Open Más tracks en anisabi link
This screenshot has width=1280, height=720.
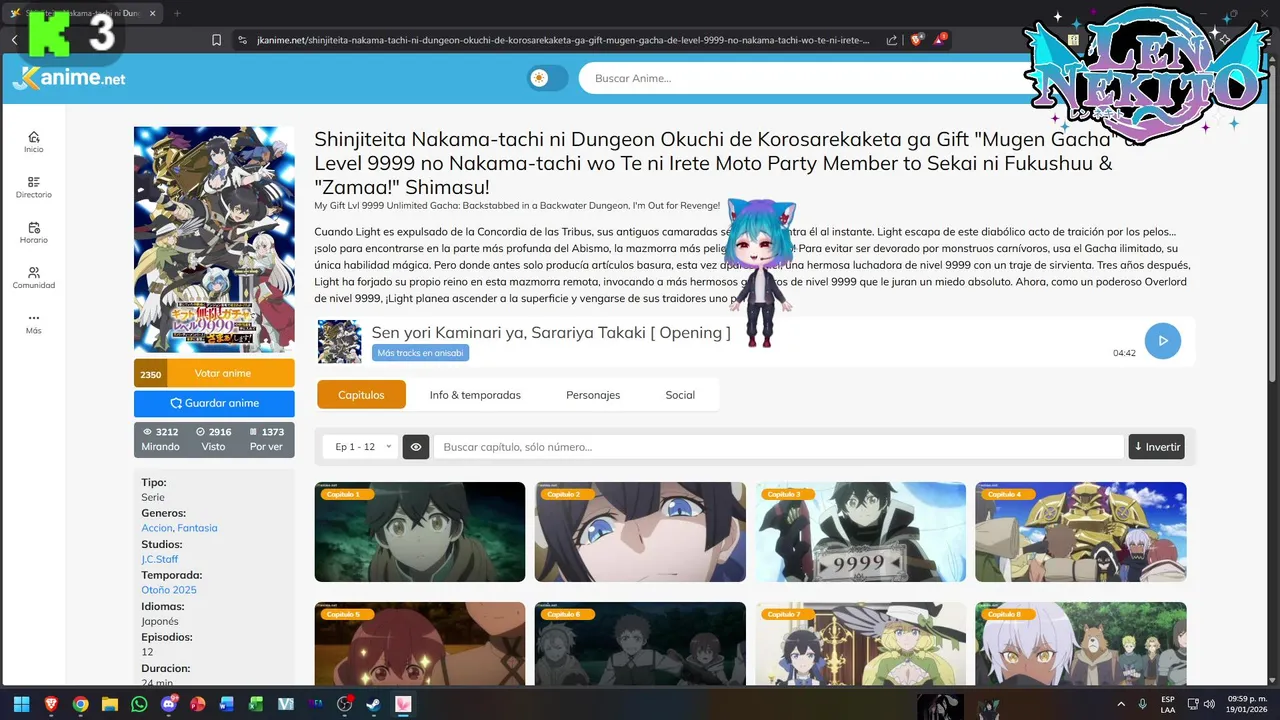(420, 353)
